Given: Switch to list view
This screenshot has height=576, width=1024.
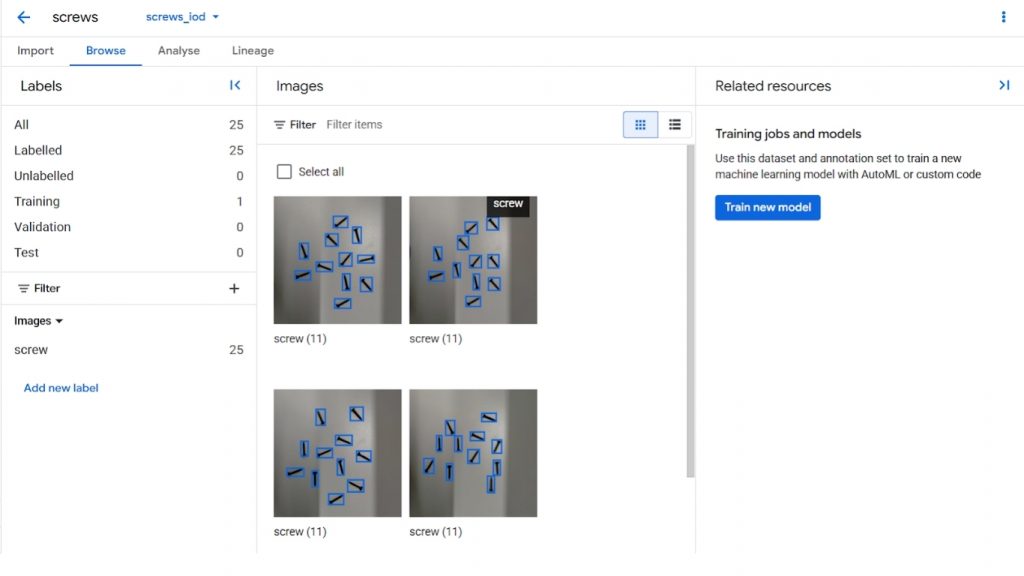Looking at the screenshot, I should click(675, 125).
